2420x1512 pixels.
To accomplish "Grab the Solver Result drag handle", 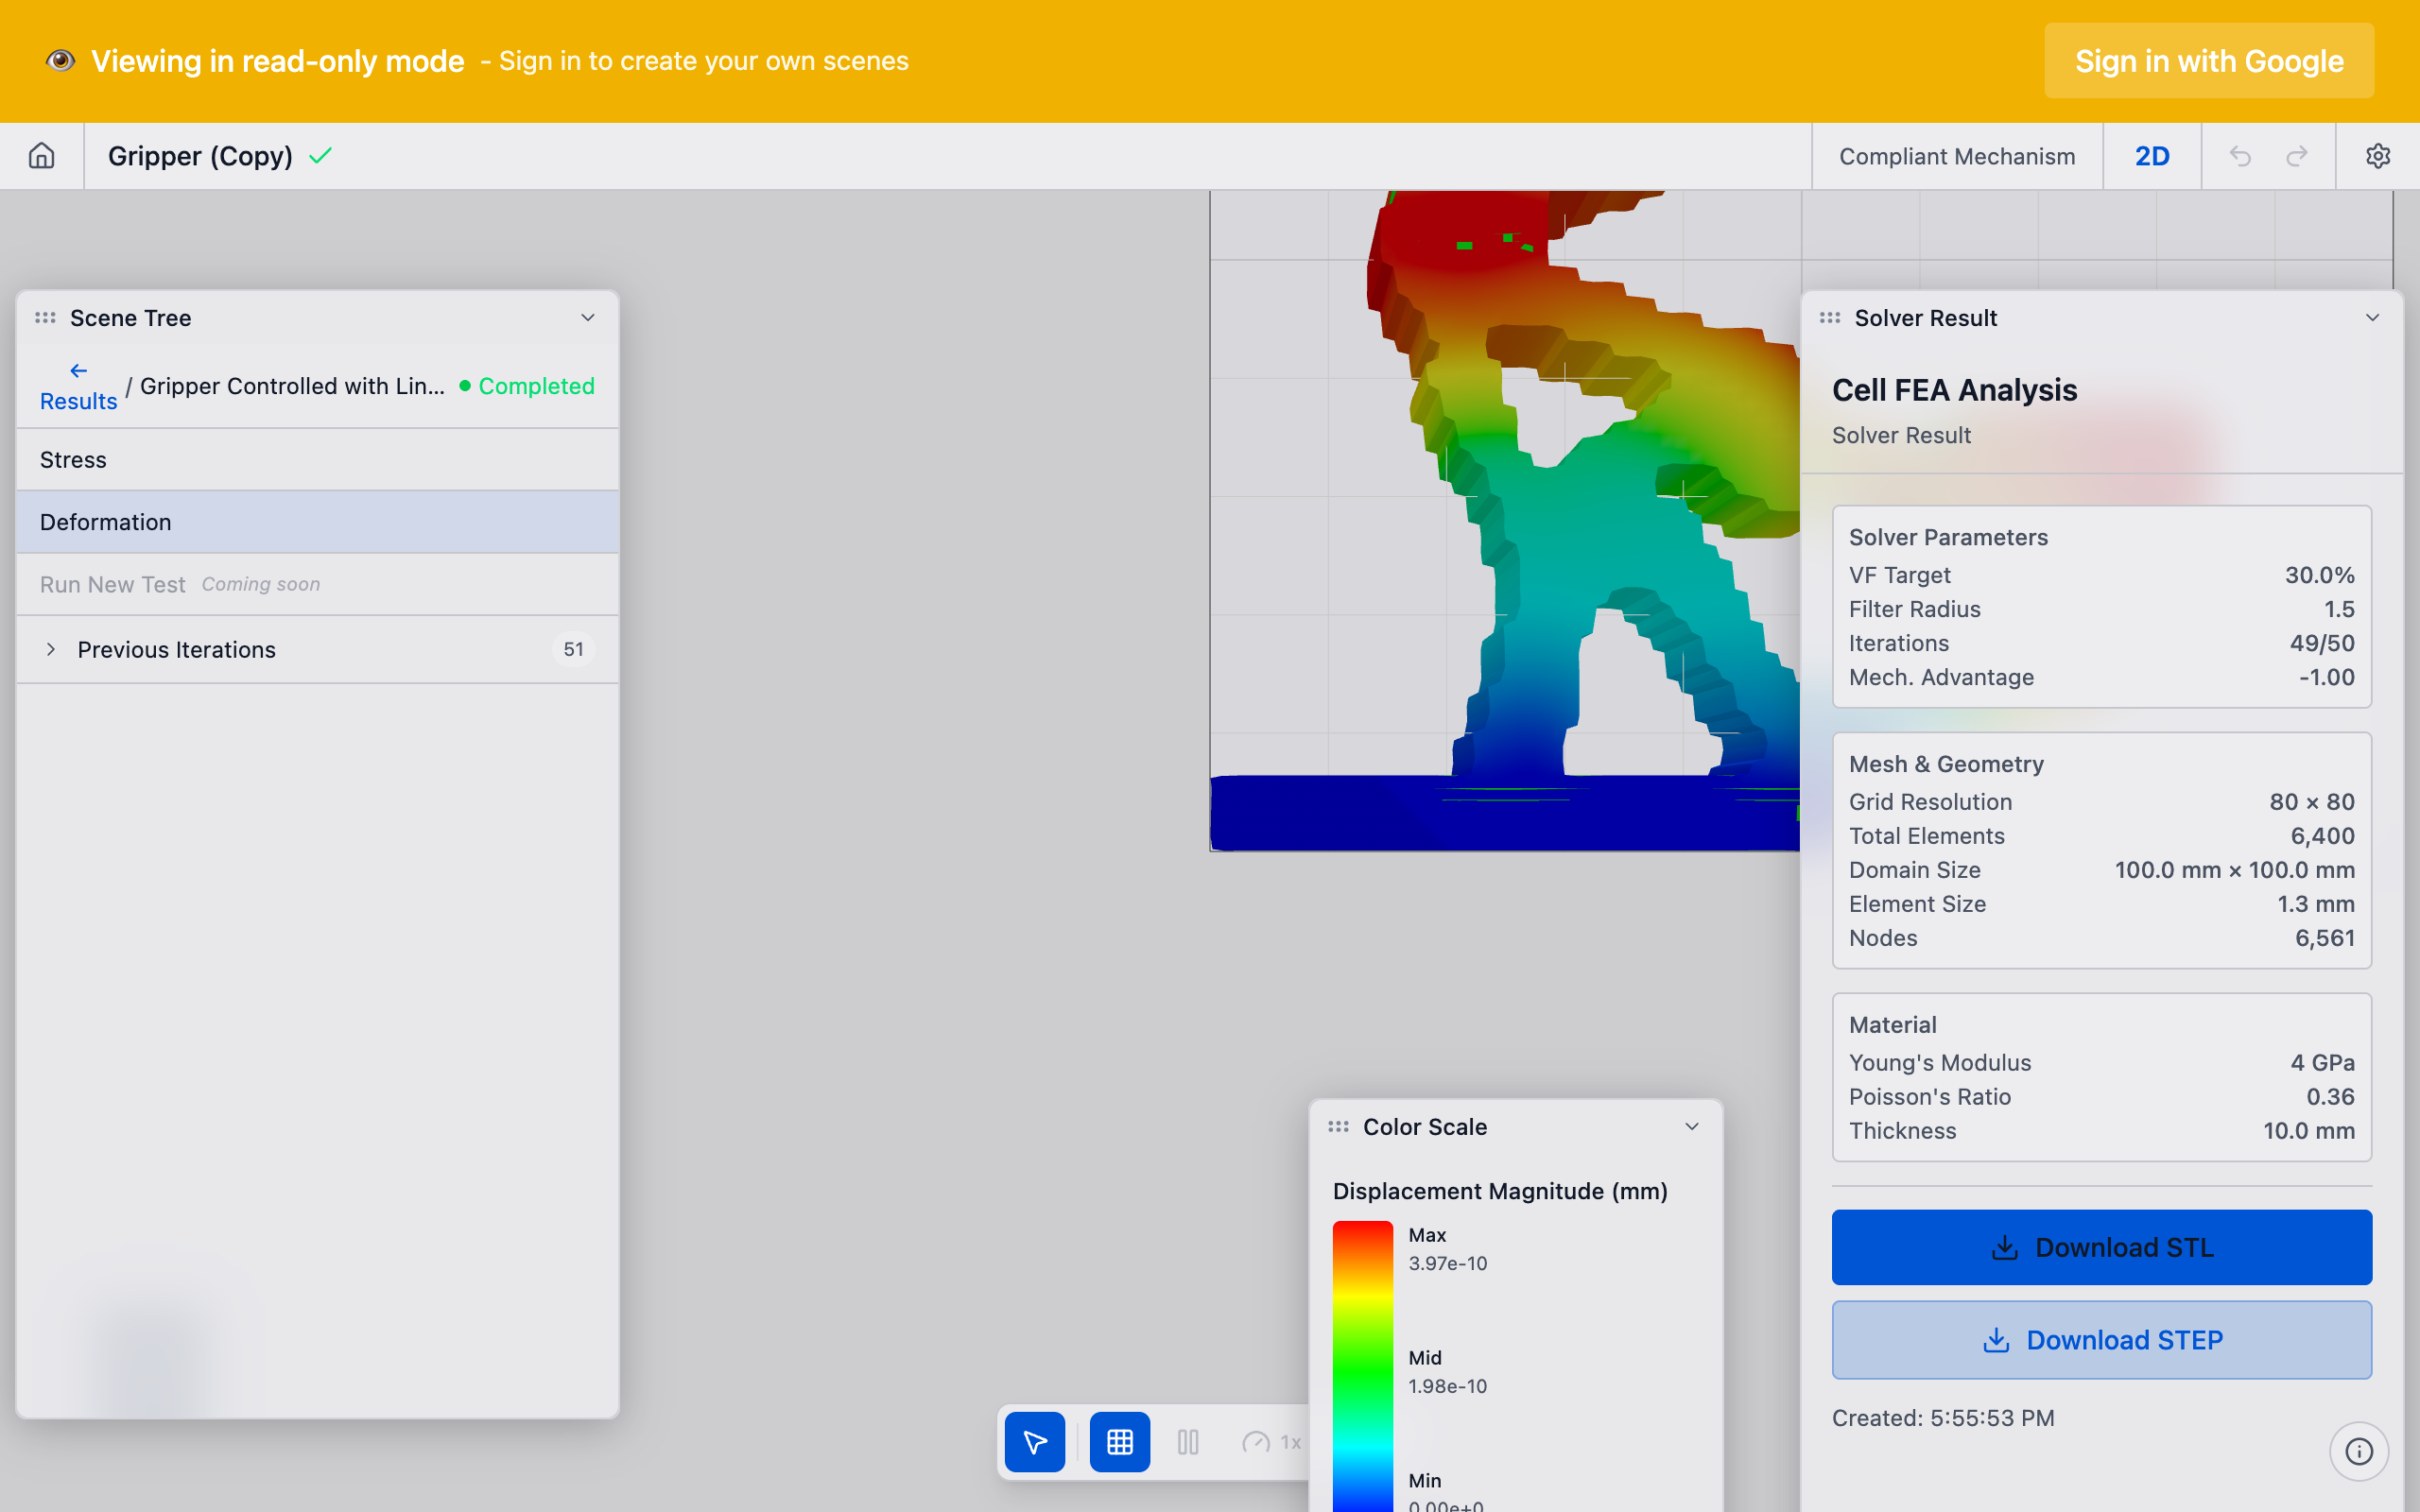I will [1830, 318].
